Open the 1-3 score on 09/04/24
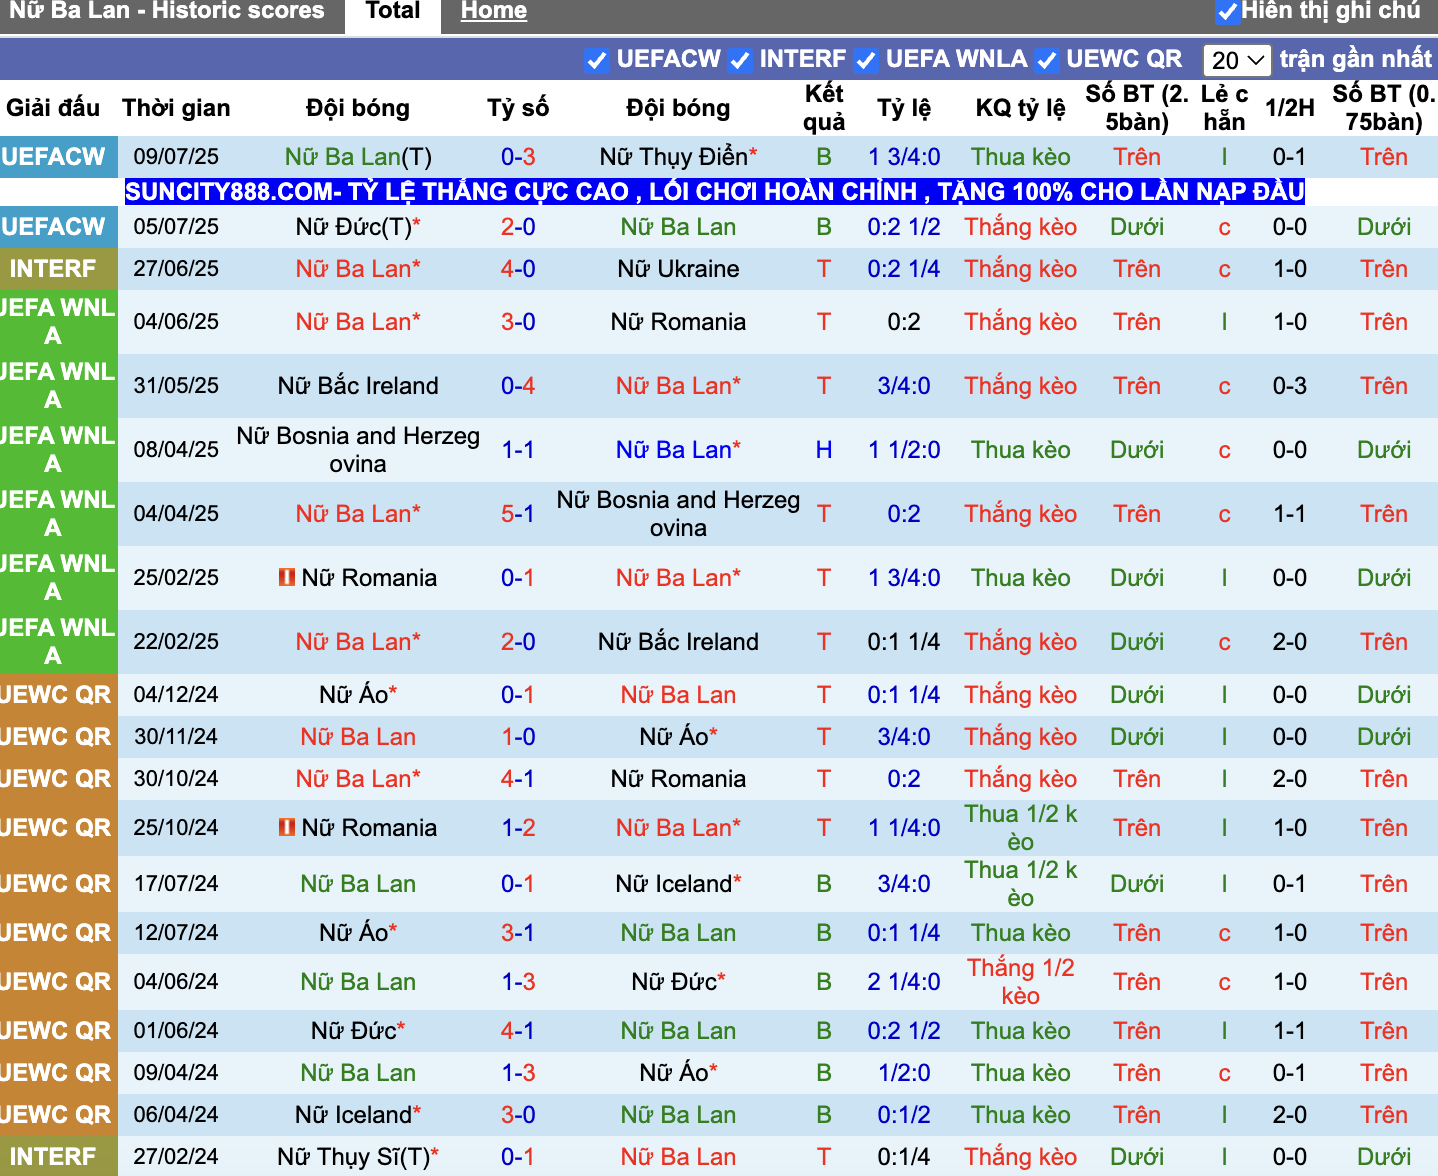Image resolution: width=1438 pixels, height=1176 pixels. [x=518, y=1073]
